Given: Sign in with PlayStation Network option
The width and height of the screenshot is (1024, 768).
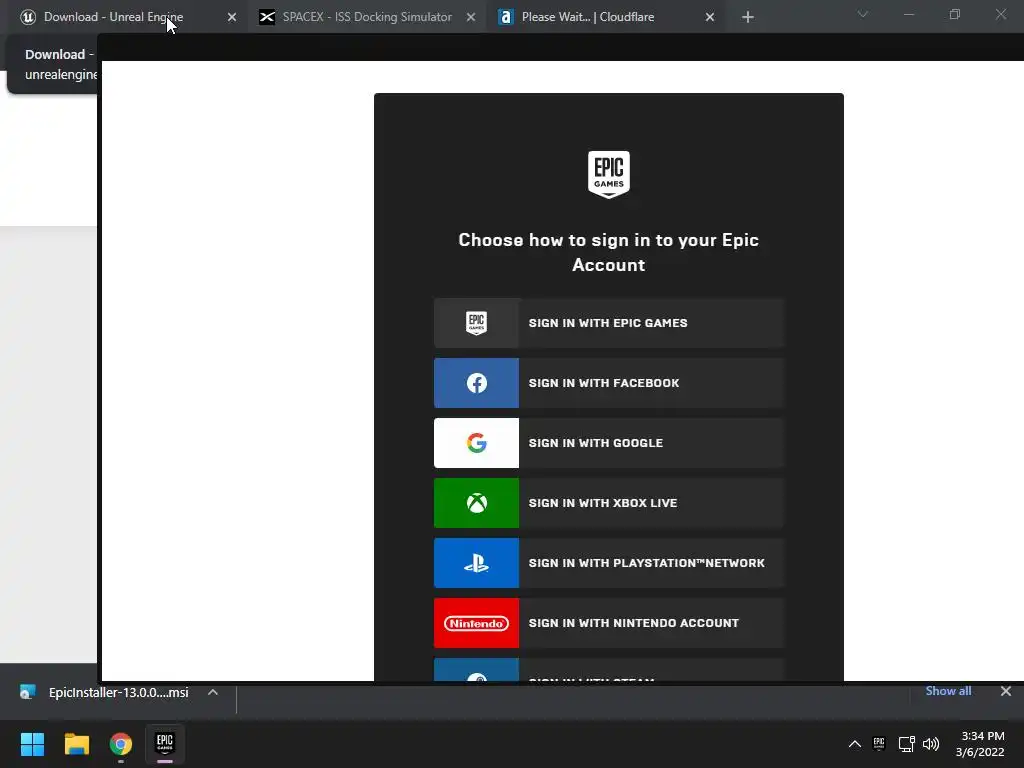Looking at the screenshot, I should pyautogui.click(x=609, y=563).
